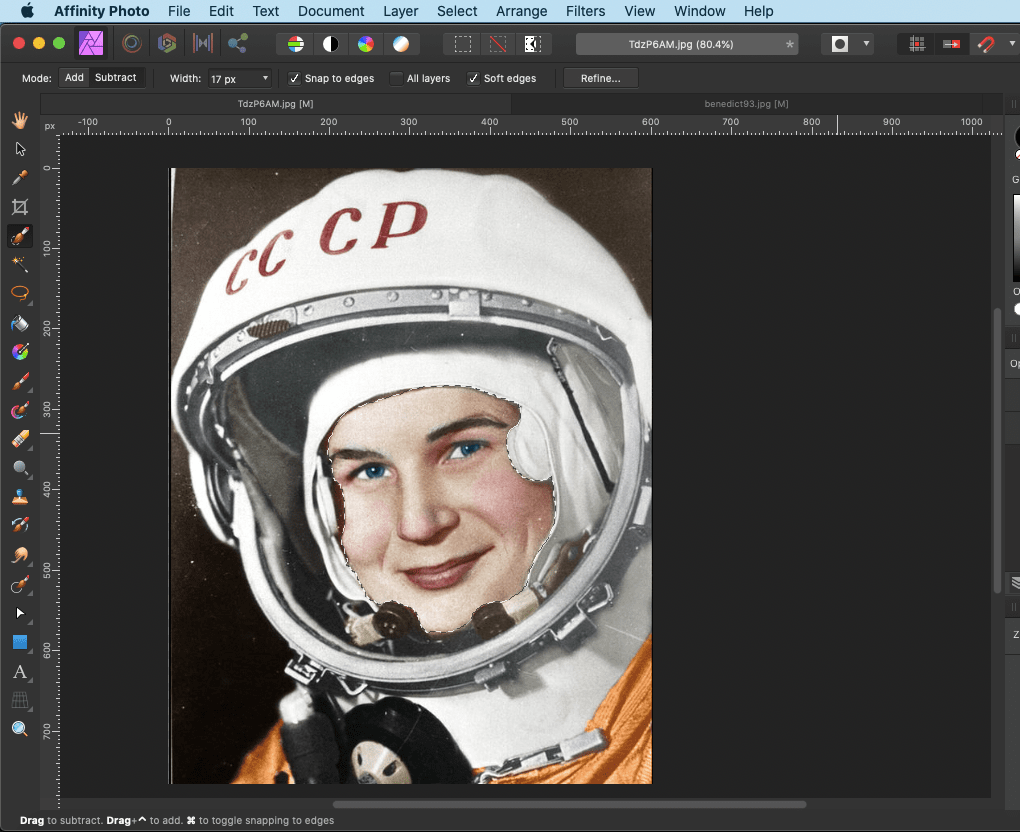Toggle the Soft edges checkbox
The image size is (1020, 832).
coord(473,78)
